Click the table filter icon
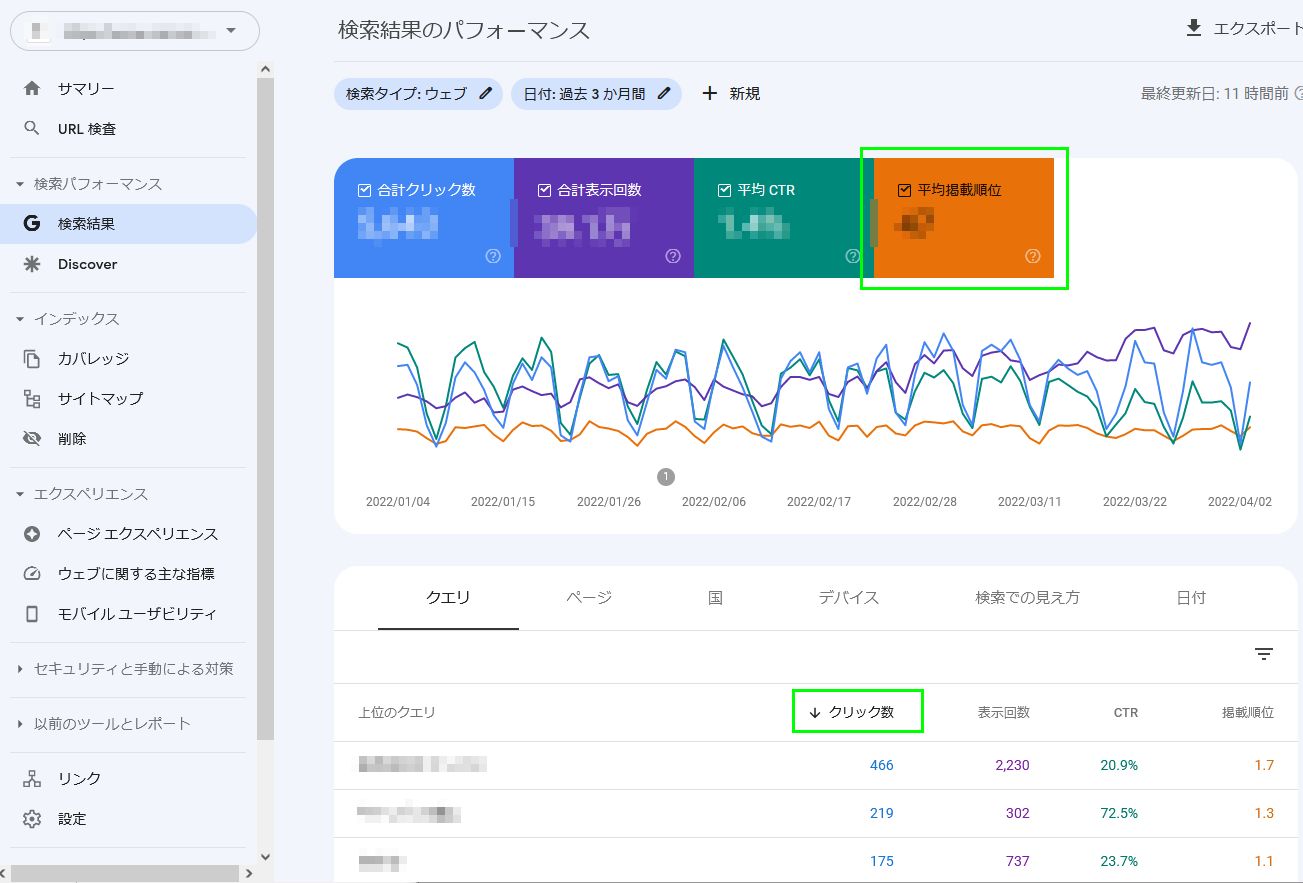This screenshot has width=1303, height=883. point(1264,654)
